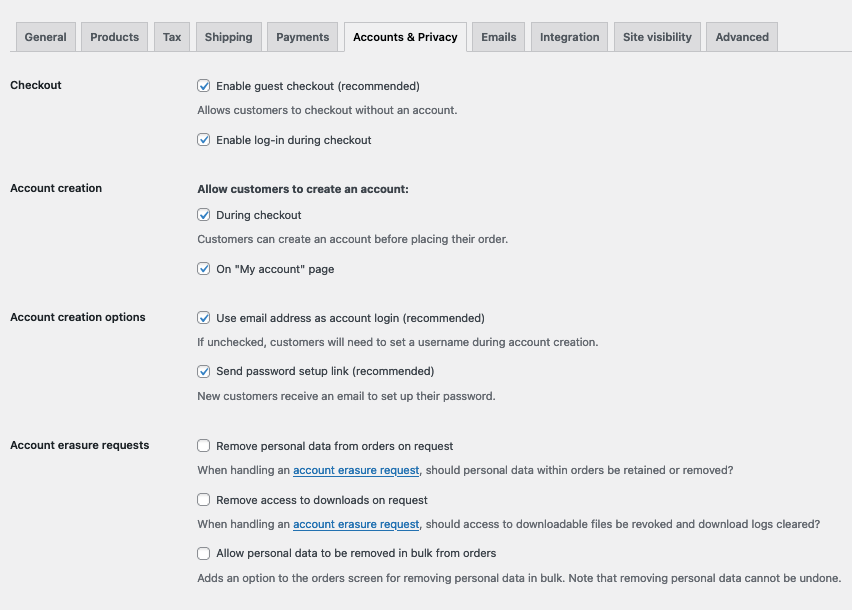Open the Products tab
The image size is (852, 610).
pyautogui.click(x=114, y=36)
